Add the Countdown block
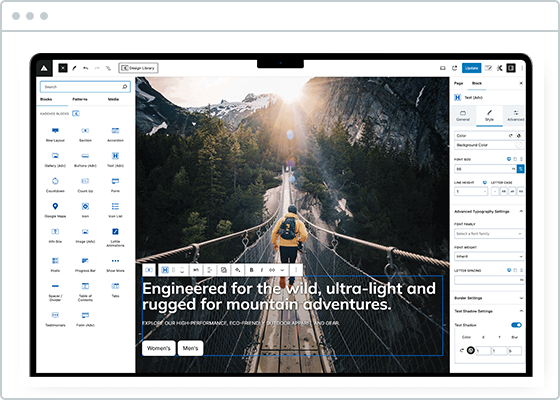The width and height of the screenshot is (560, 400). pos(55,185)
